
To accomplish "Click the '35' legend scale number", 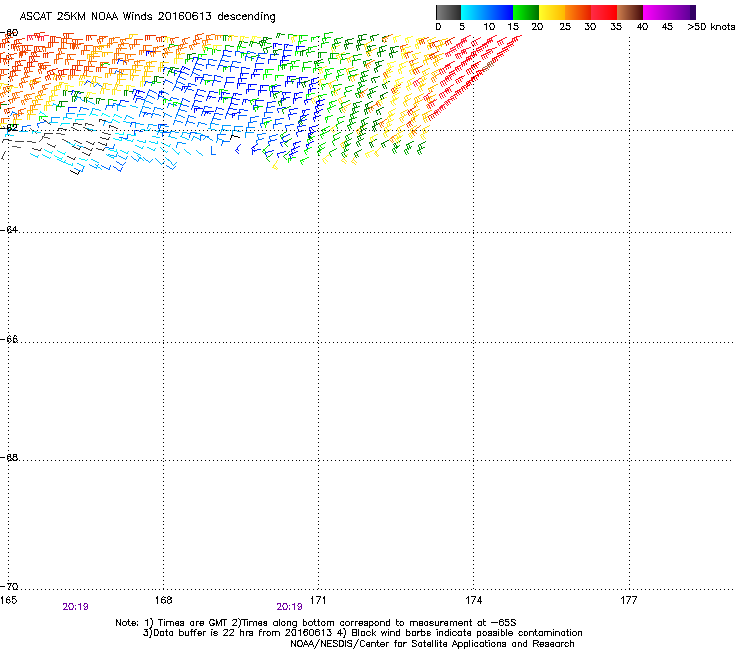I will pos(616,27).
